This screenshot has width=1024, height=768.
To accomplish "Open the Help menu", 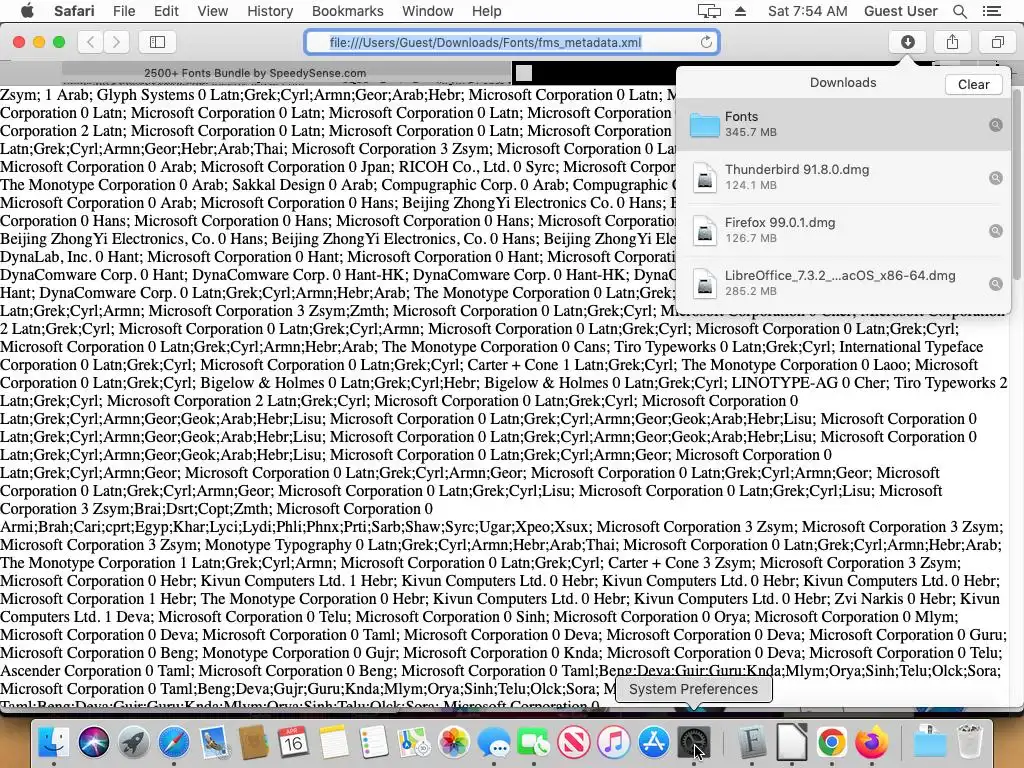I will 487,11.
